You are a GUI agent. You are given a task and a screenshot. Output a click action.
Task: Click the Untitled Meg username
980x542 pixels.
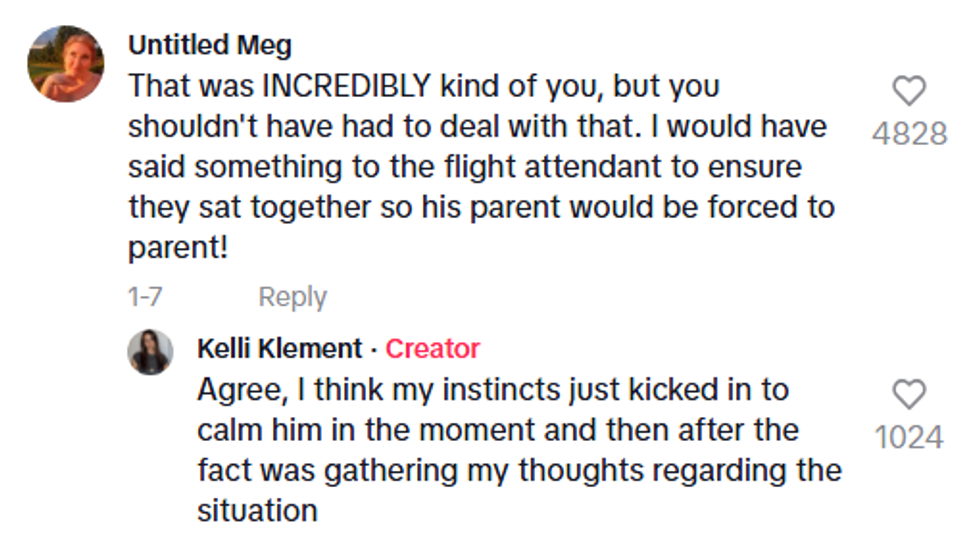(210, 46)
